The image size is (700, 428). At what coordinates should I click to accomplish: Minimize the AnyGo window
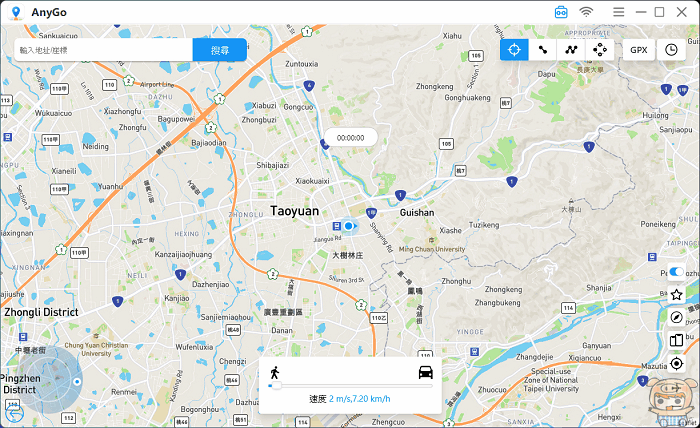click(x=641, y=12)
